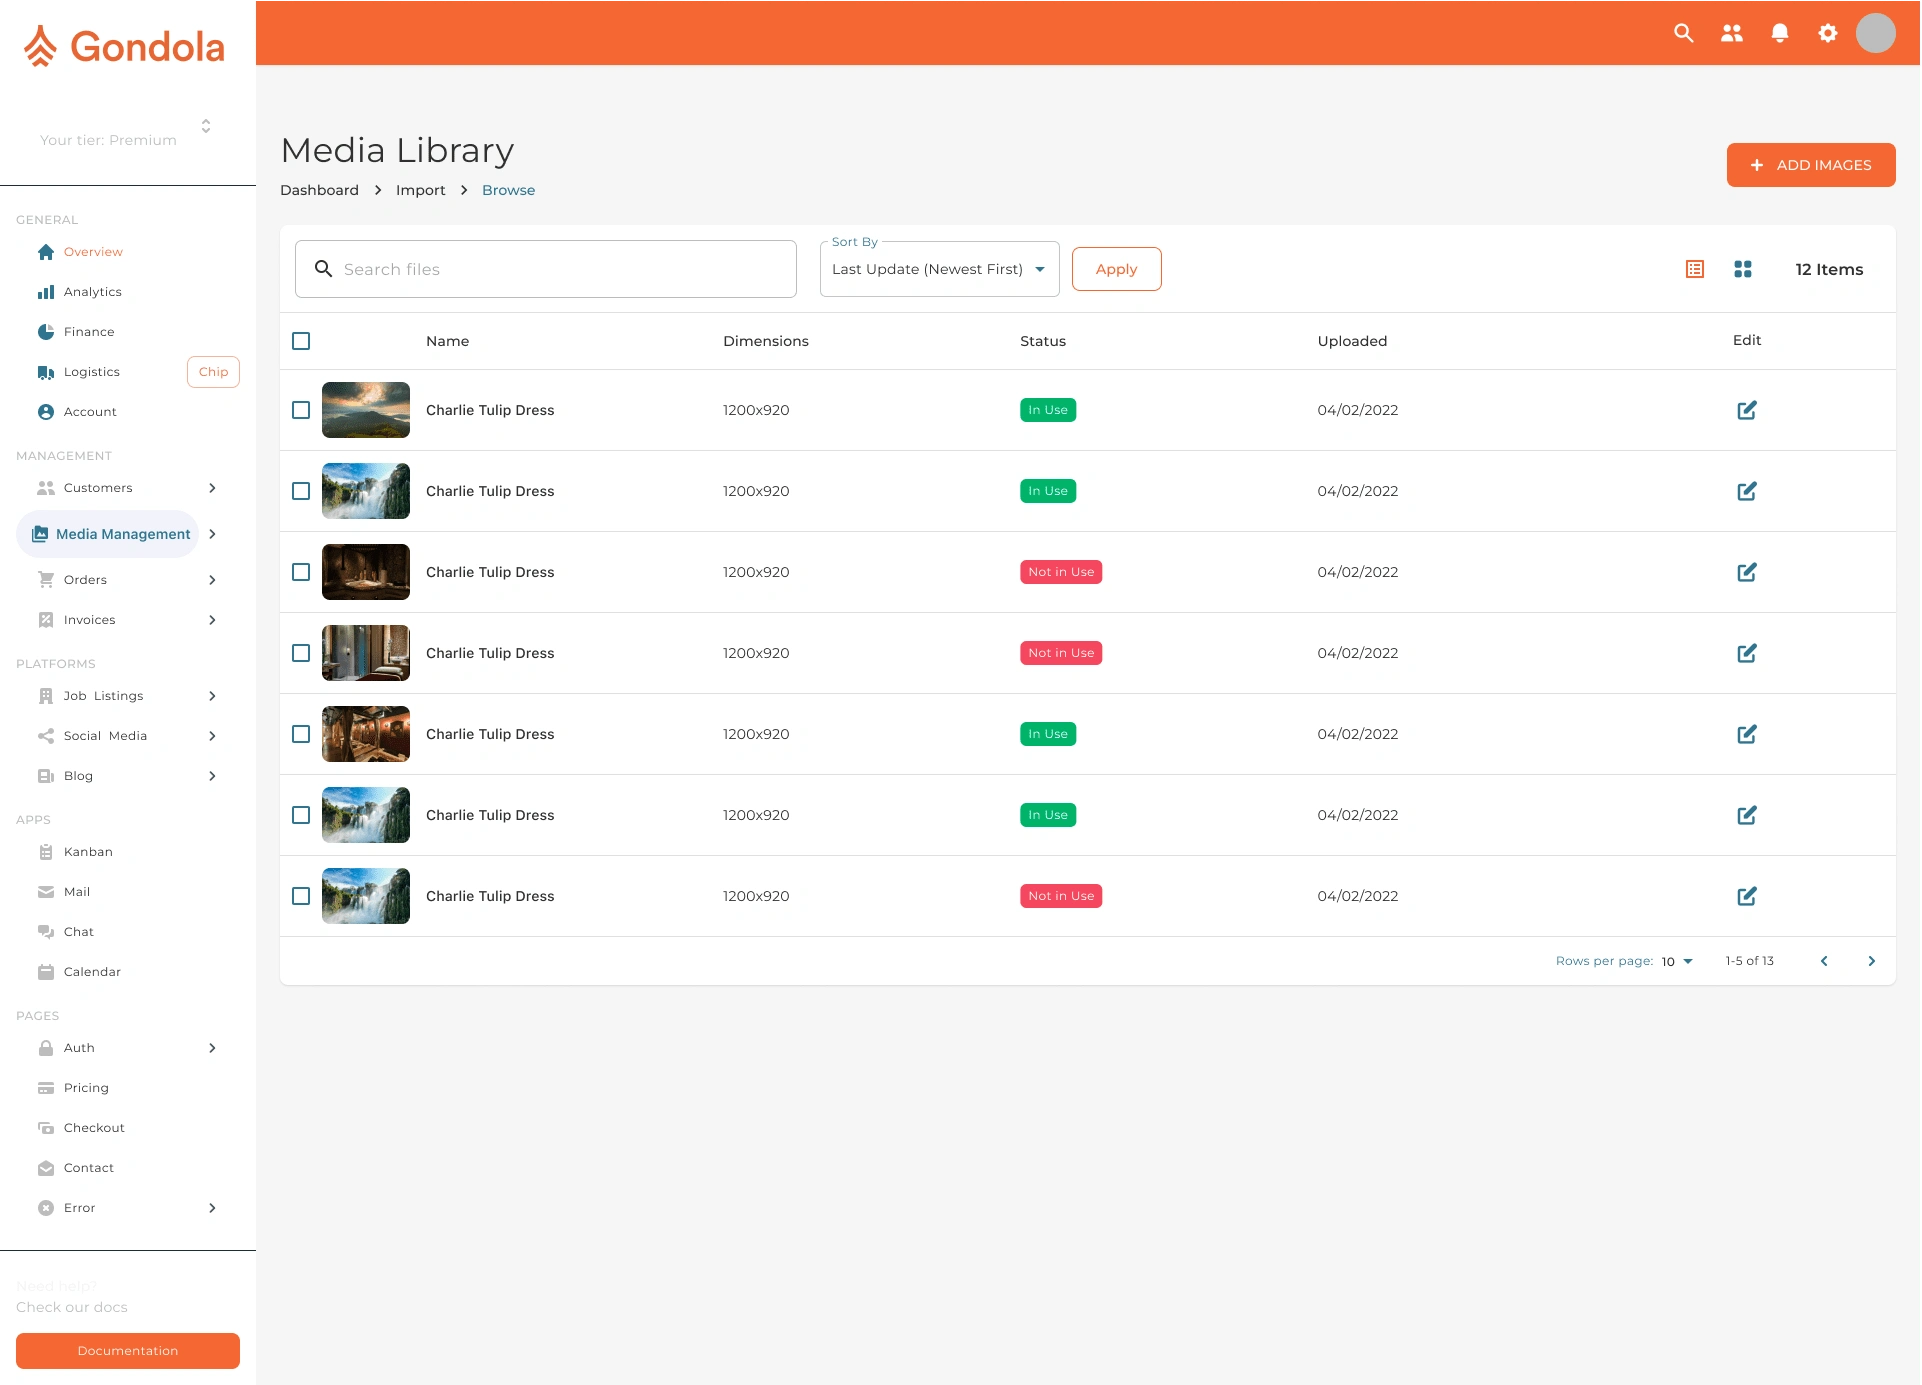This screenshot has width=1922, height=1385.
Task: Switch to list view icon
Action: pyautogui.click(x=1694, y=269)
